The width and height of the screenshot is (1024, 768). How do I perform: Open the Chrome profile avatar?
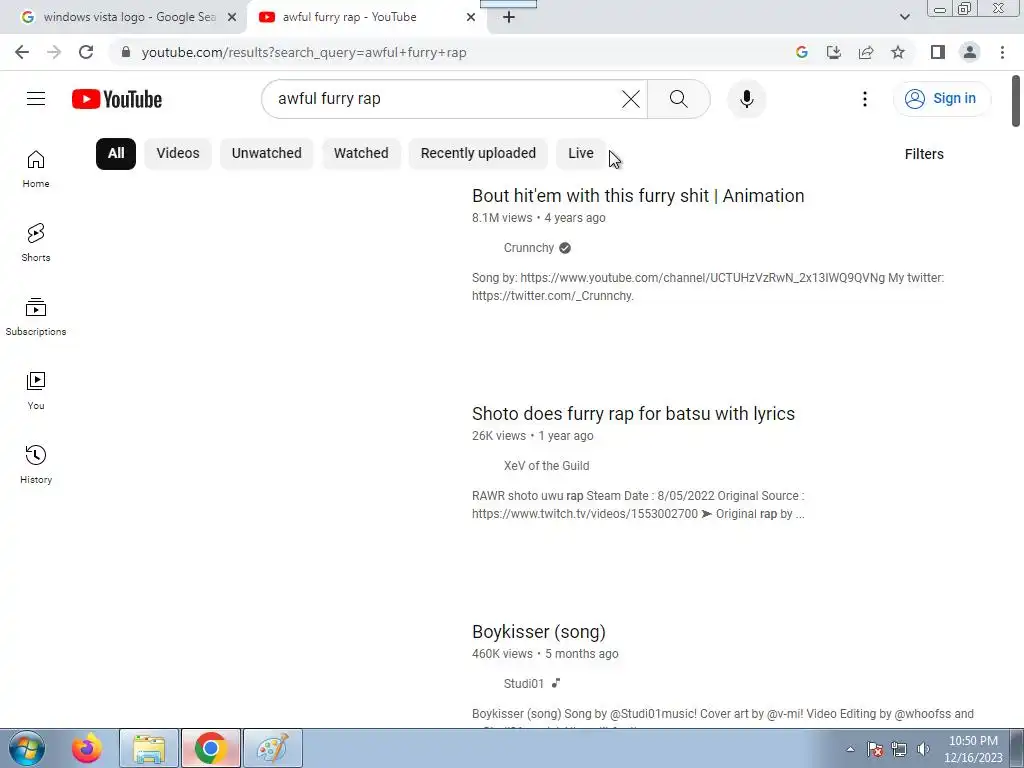(970, 52)
